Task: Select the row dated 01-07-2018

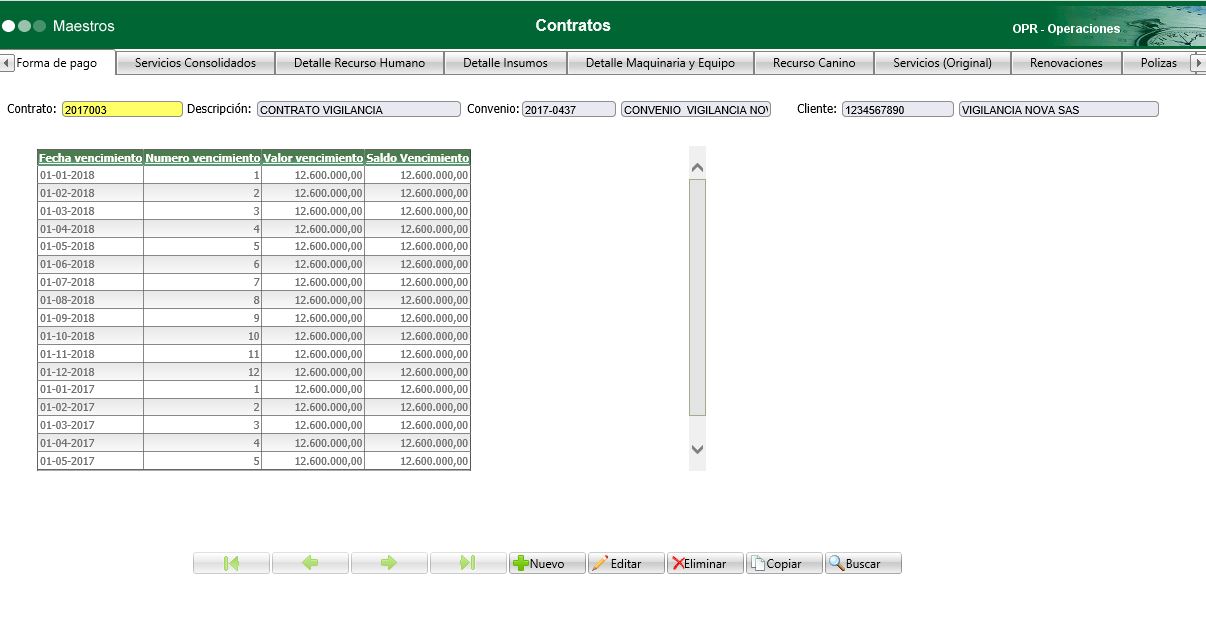Action: (254, 282)
